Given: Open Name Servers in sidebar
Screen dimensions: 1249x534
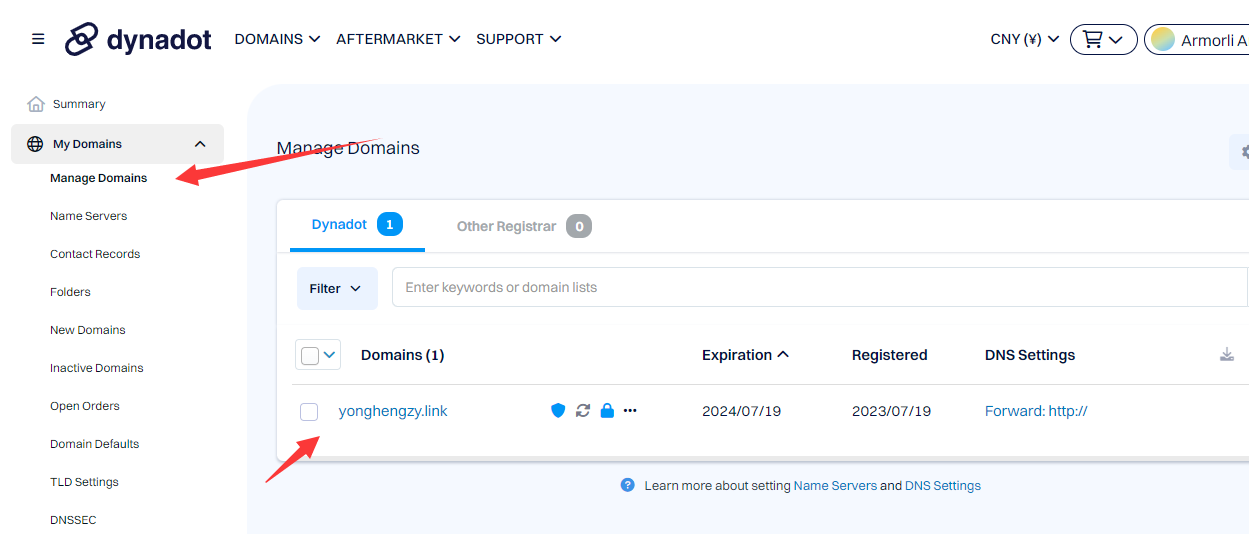Looking at the screenshot, I should 88,216.
